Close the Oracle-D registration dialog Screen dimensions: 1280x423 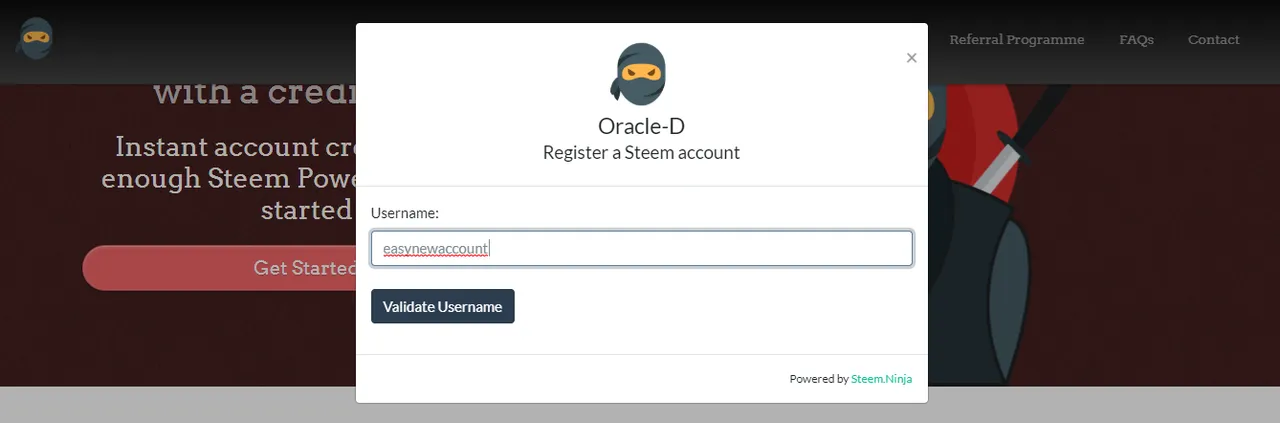click(x=911, y=58)
